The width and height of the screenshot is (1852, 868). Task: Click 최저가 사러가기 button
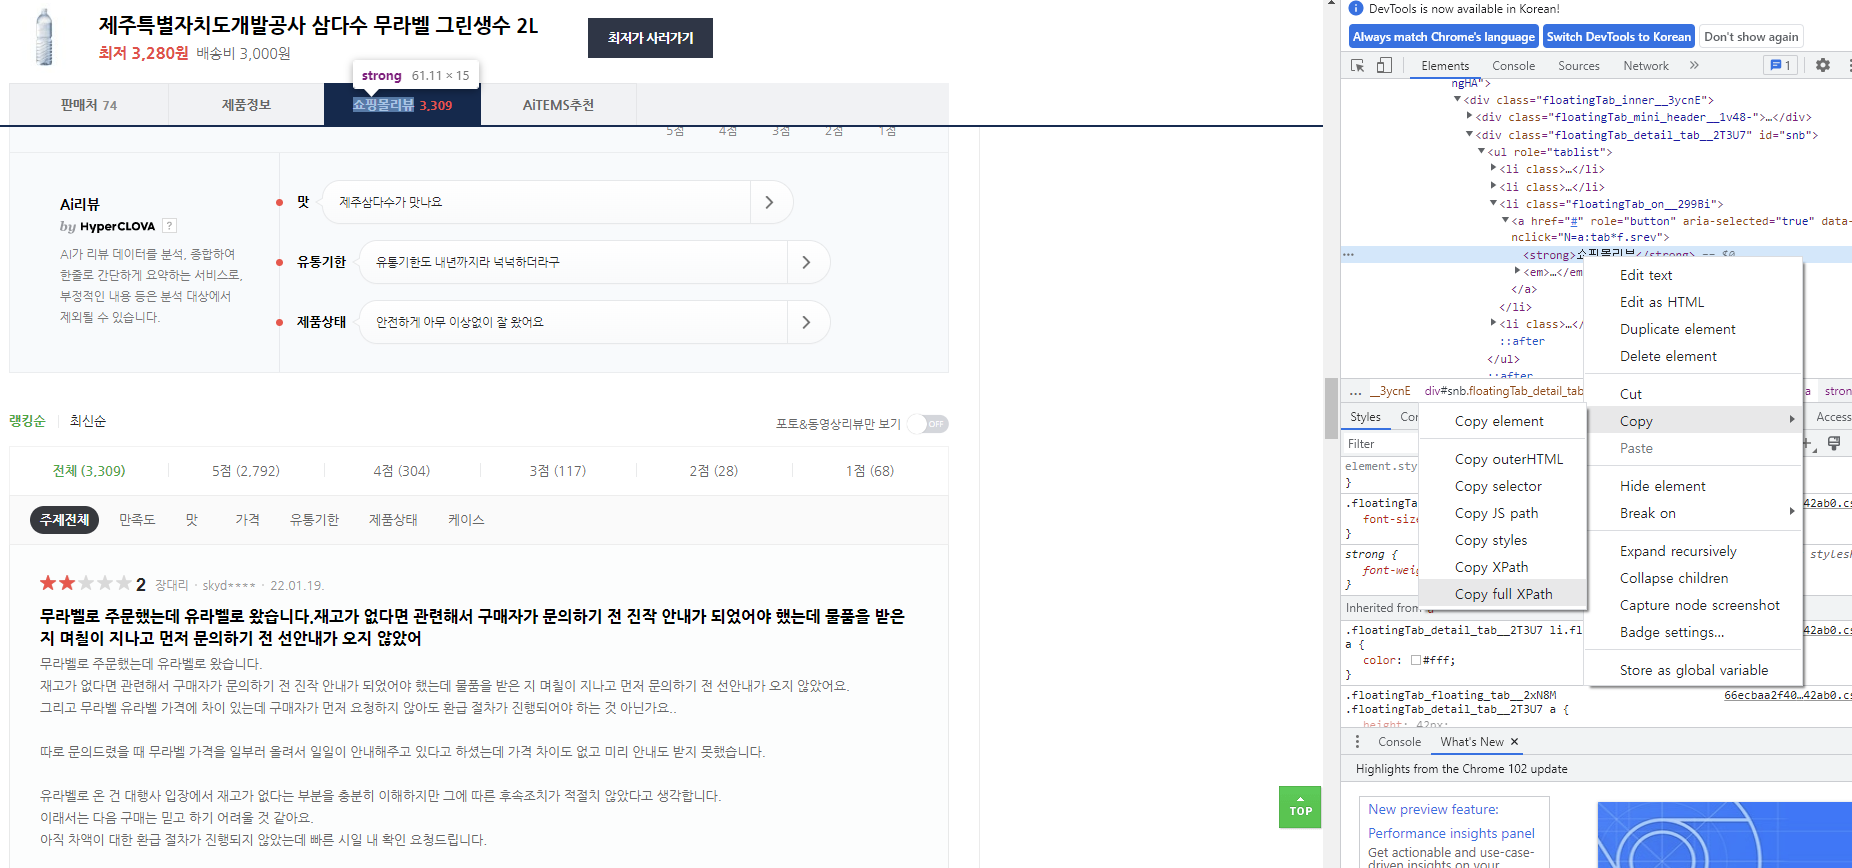[650, 38]
